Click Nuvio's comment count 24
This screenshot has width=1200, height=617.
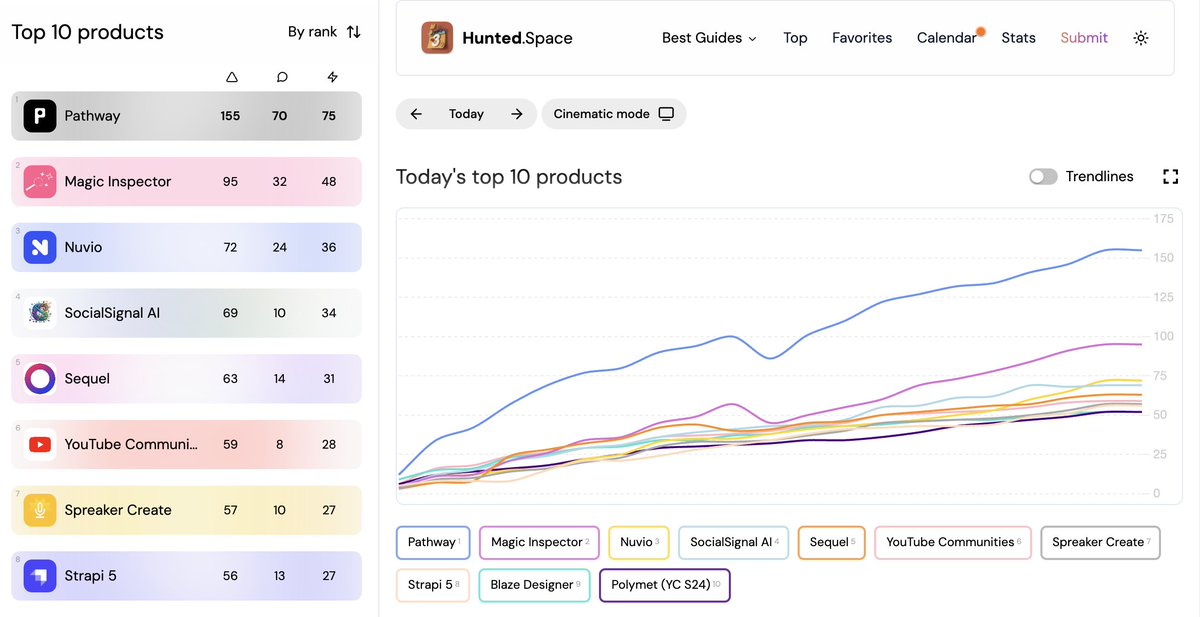point(280,247)
